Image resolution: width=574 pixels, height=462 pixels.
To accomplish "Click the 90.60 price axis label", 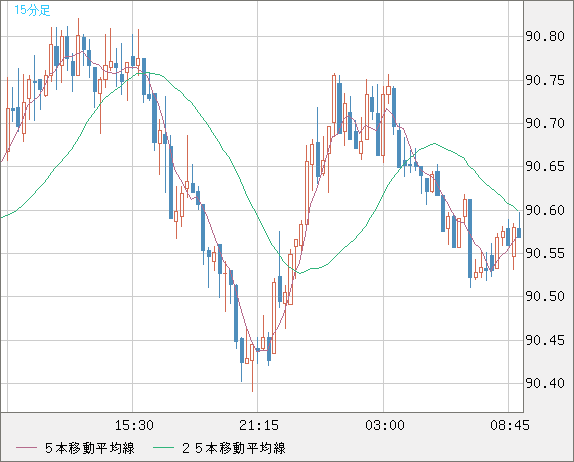I will (545, 210).
